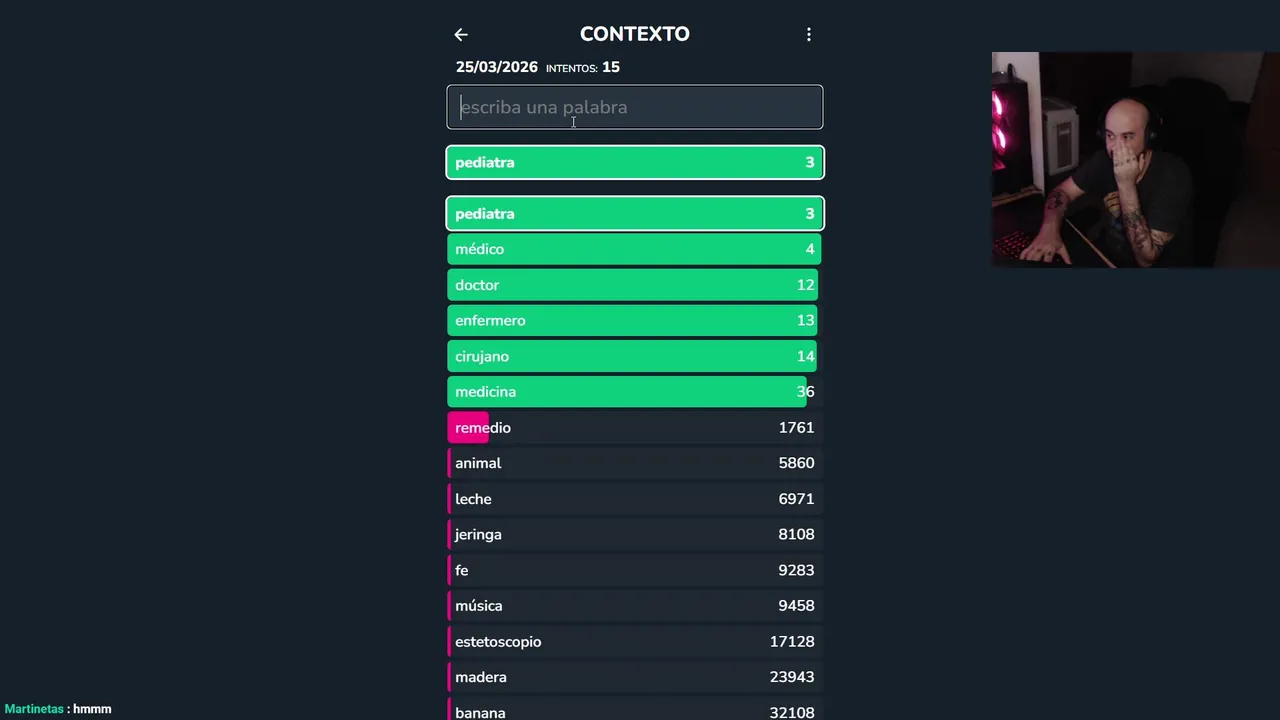Click the jeringa guess row
The height and width of the screenshot is (720, 1280).
coord(635,534)
